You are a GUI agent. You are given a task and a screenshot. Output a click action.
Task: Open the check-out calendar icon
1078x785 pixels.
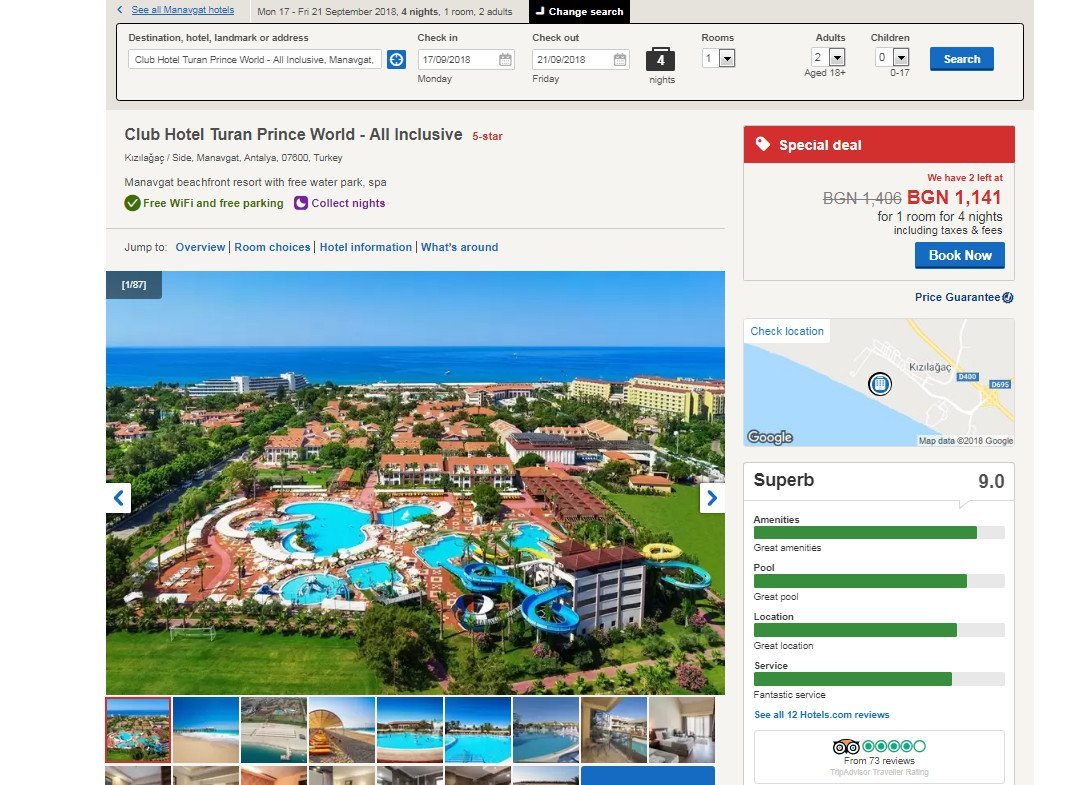[619, 60]
